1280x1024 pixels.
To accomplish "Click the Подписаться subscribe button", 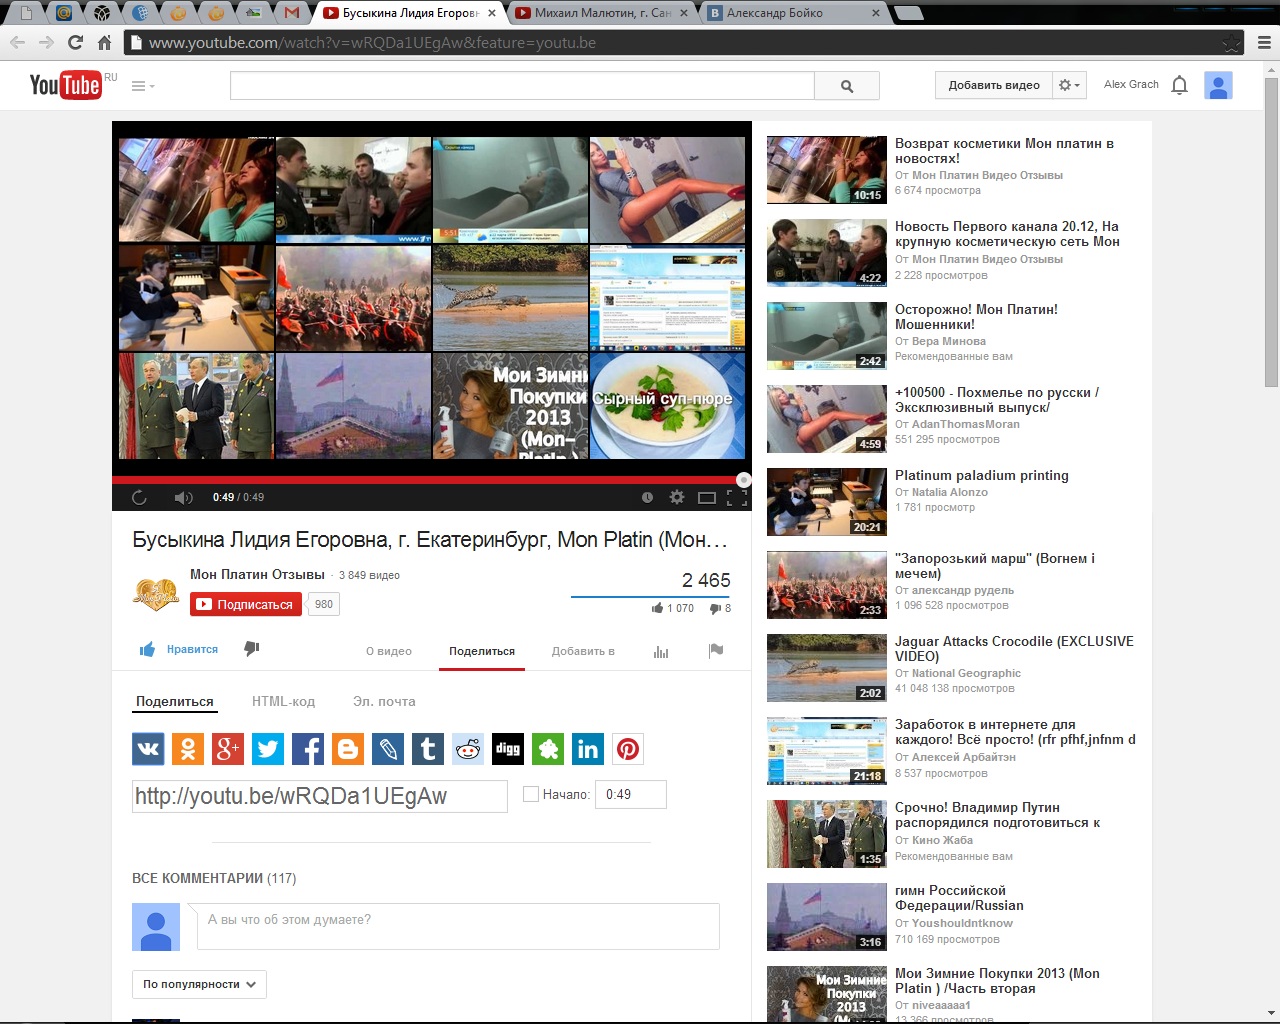I will (246, 604).
